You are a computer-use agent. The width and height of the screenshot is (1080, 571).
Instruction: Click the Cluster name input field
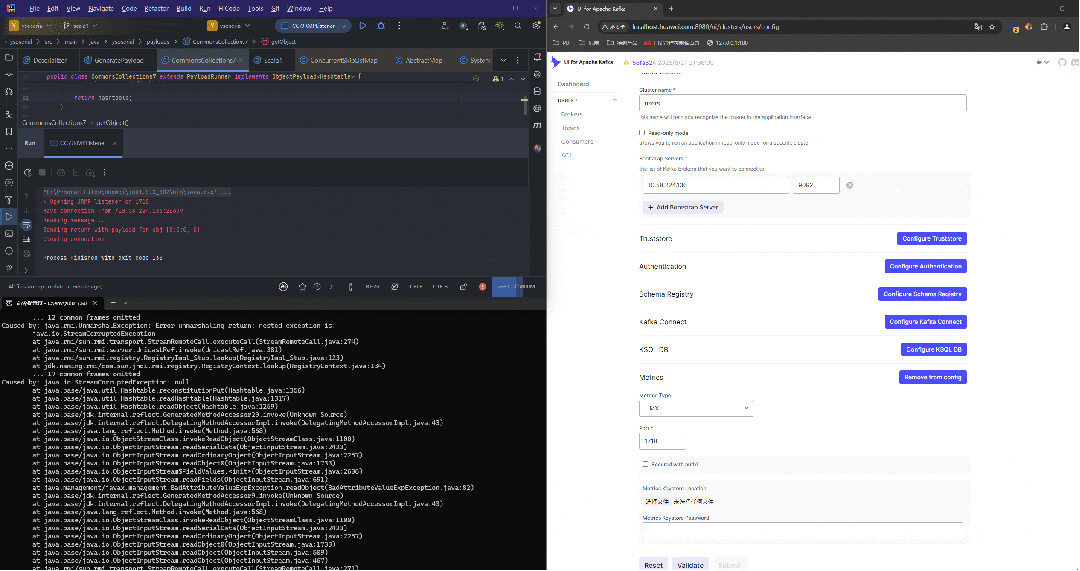coord(802,103)
